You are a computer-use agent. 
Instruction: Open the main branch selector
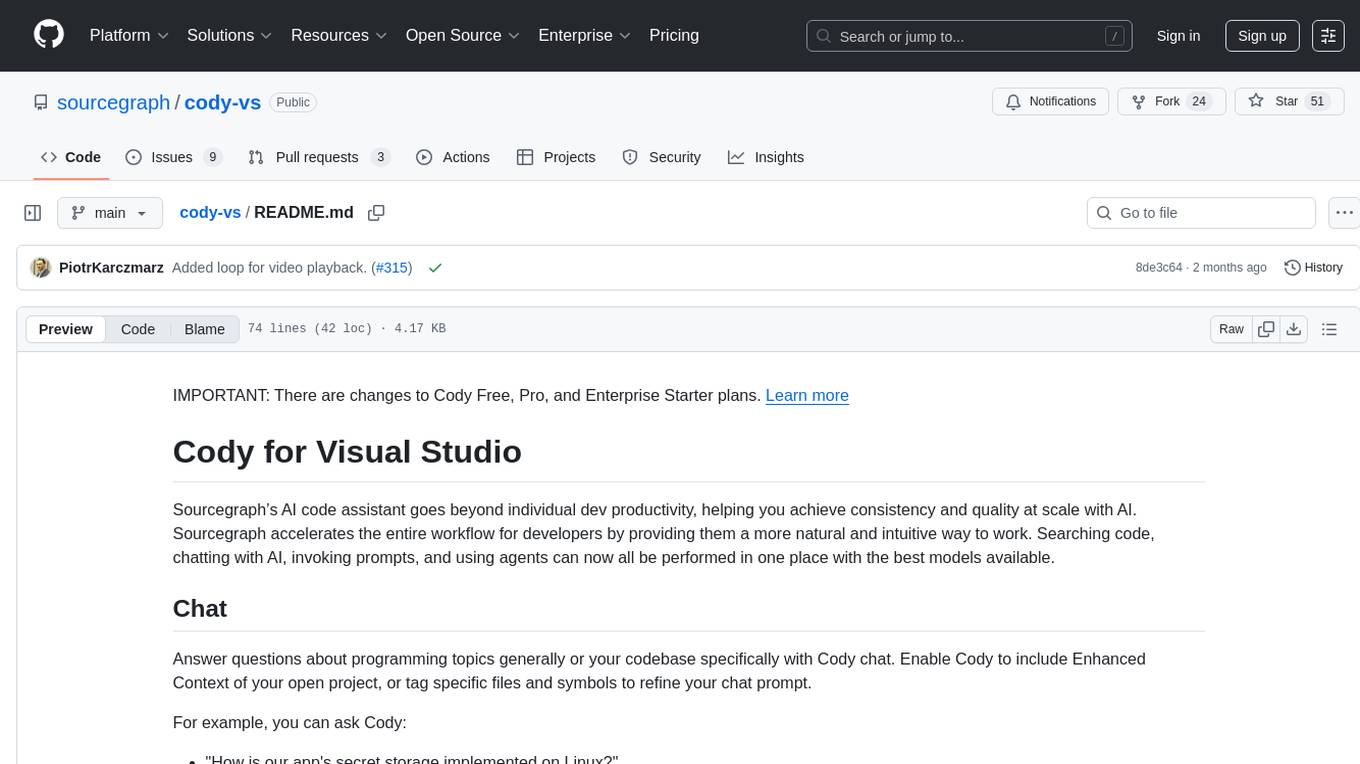(x=110, y=213)
